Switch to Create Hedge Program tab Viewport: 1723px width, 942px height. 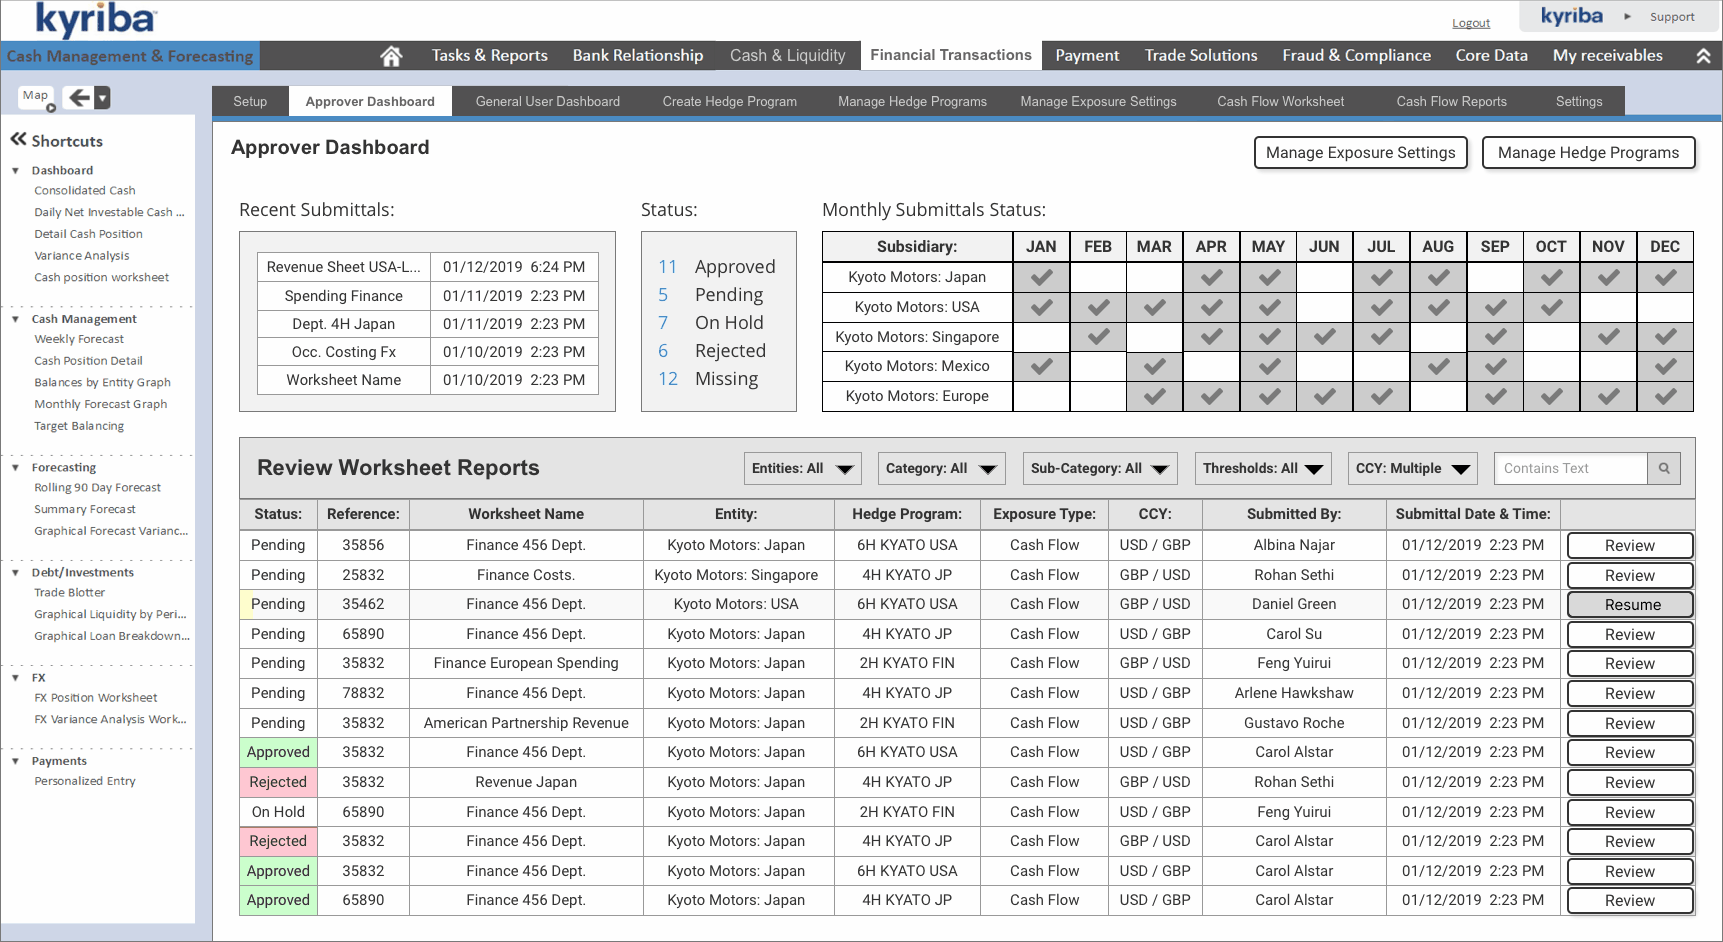[729, 101]
